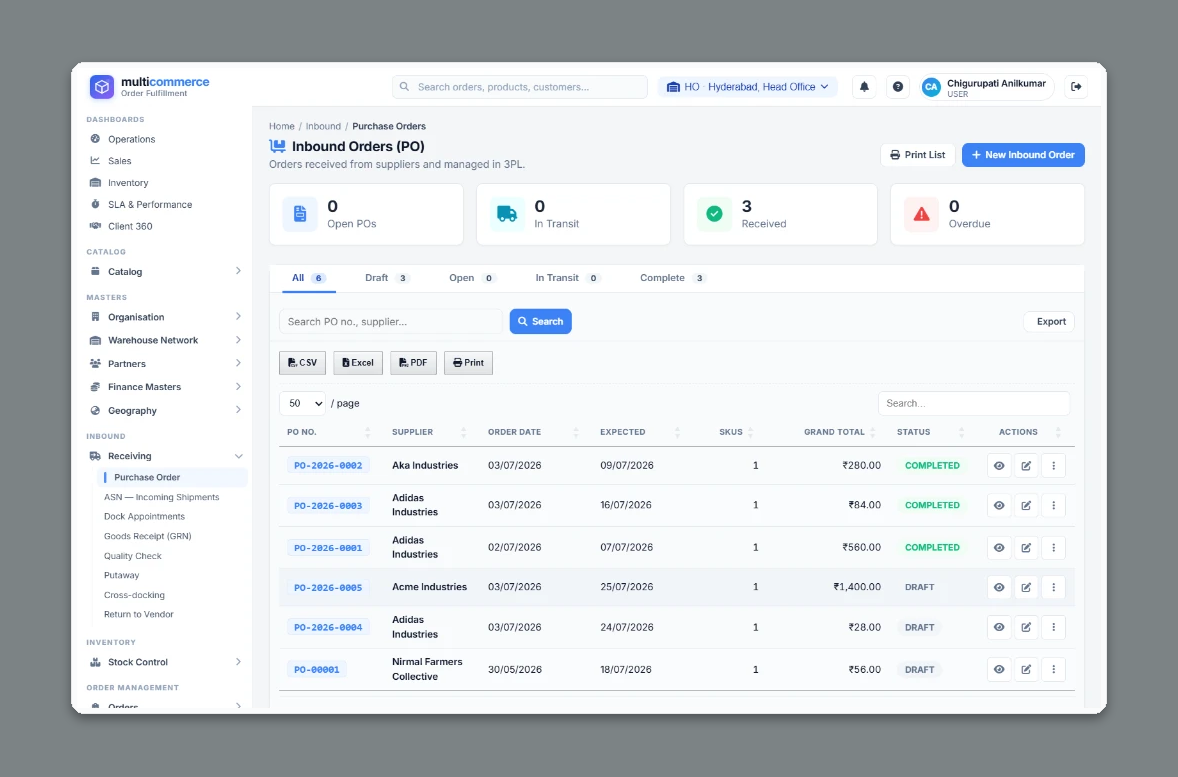This screenshot has height=777, width=1178.
Task: Open the Client 360 dashboard
Action: pyautogui.click(x=130, y=226)
